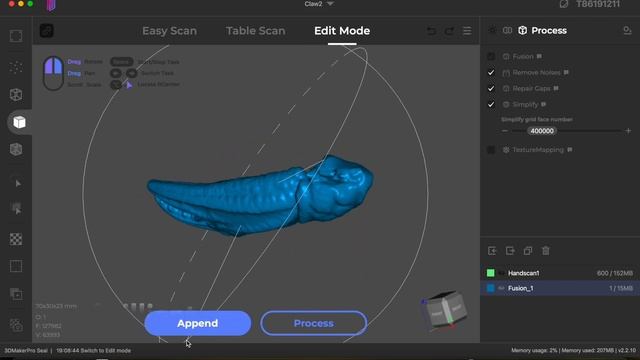
Task: Select the Fusion_1 layer row
Action: tap(560, 288)
